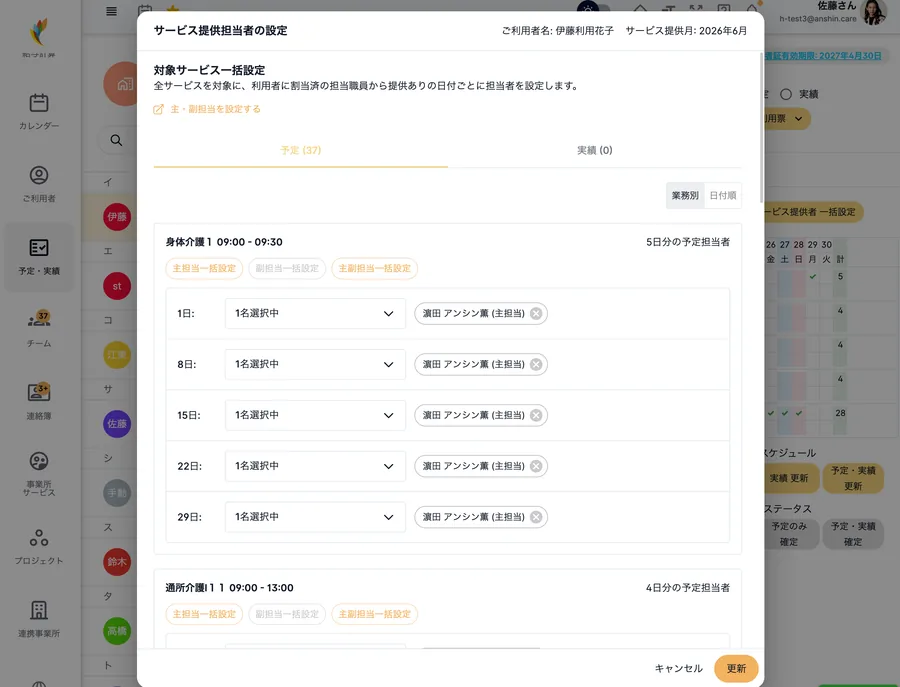Click the app logo in the sidebar
This screenshot has height=687, width=900.
(39, 33)
